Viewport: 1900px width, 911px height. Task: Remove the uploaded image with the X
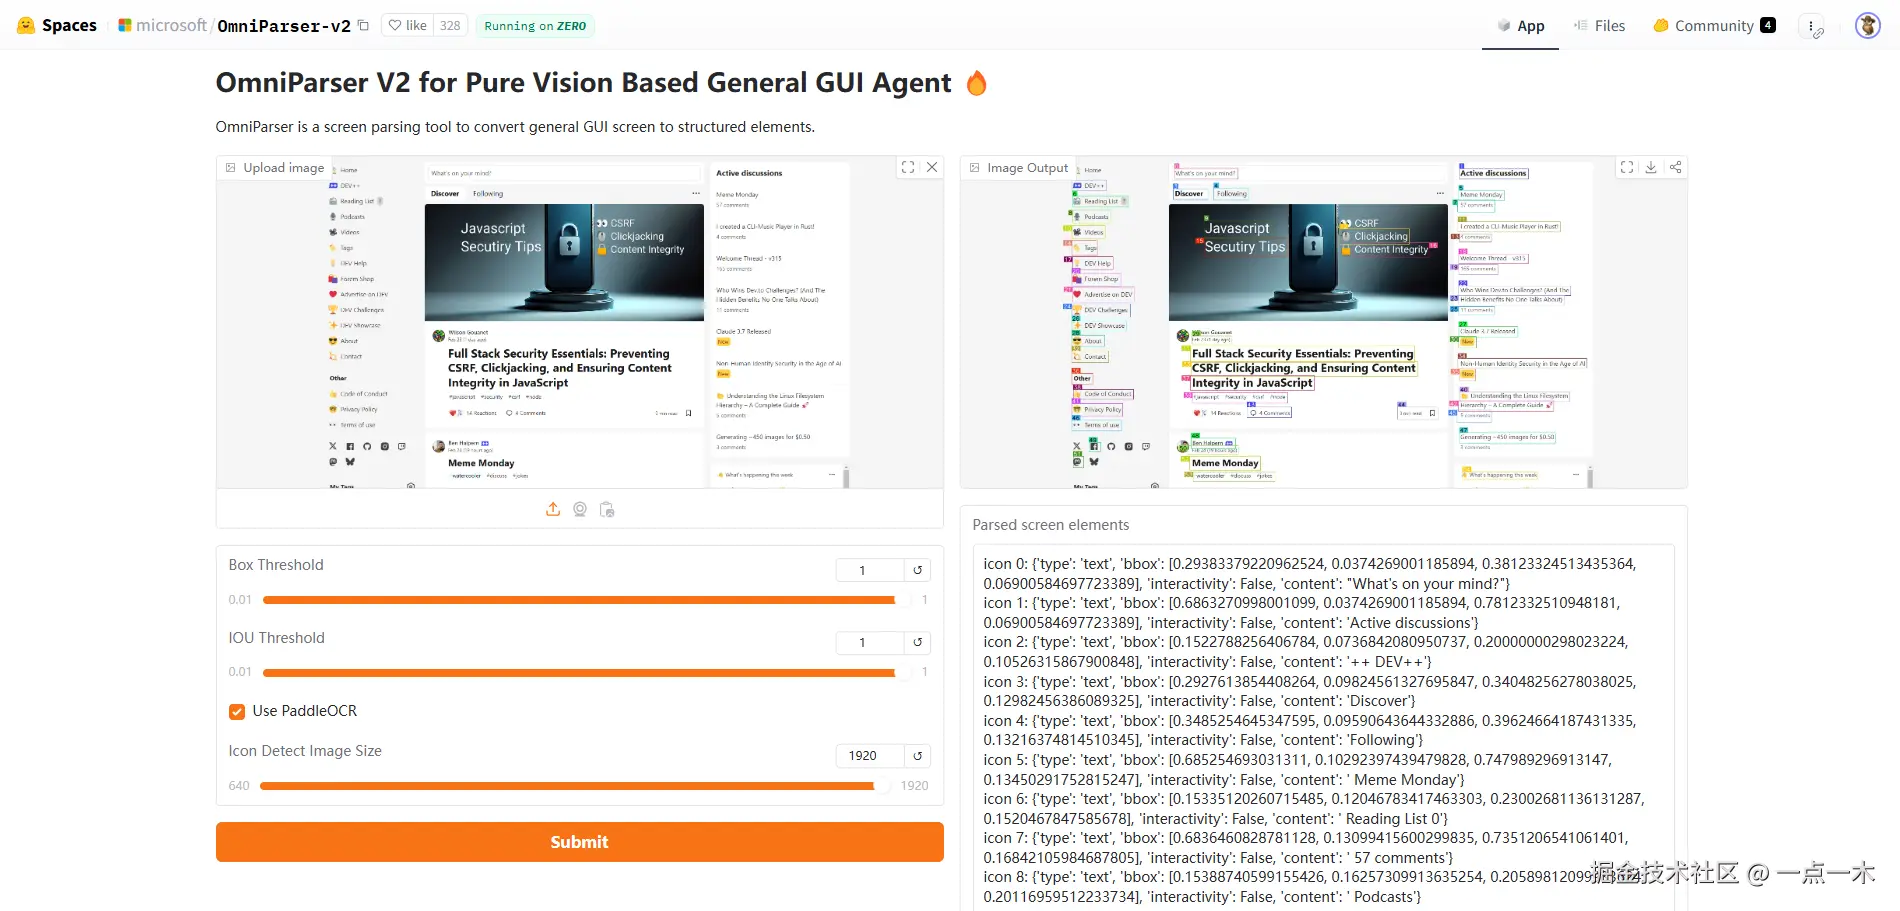coord(932,167)
